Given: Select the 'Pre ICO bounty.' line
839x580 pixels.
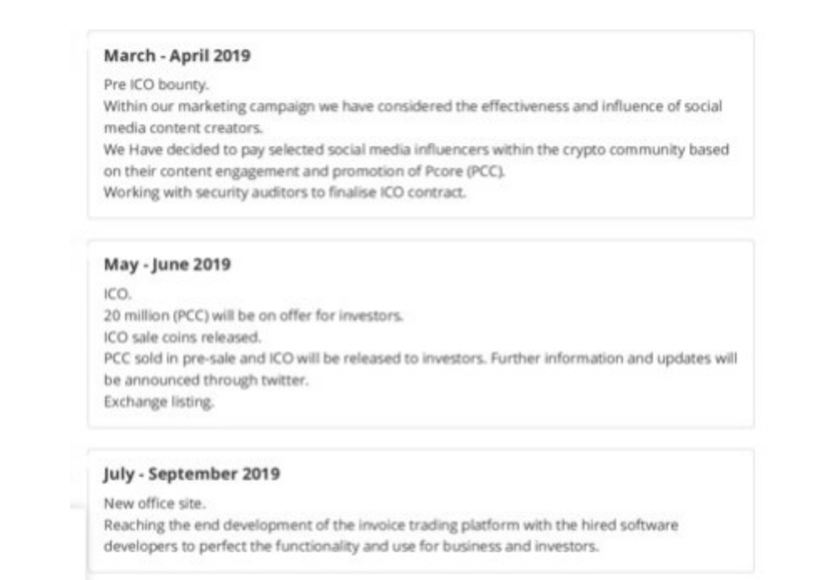Looking at the screenshot, I should (x=156, y=85).
